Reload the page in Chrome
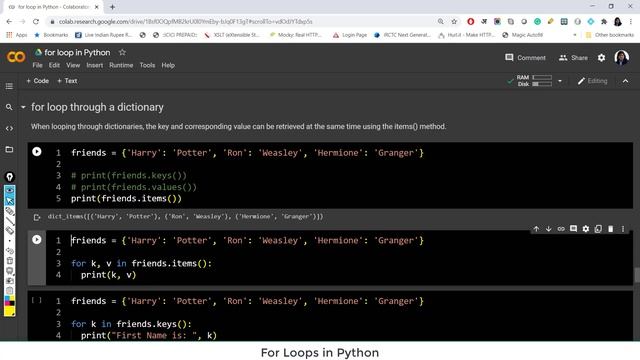640x360 pixels. click(x=36, y=21)
